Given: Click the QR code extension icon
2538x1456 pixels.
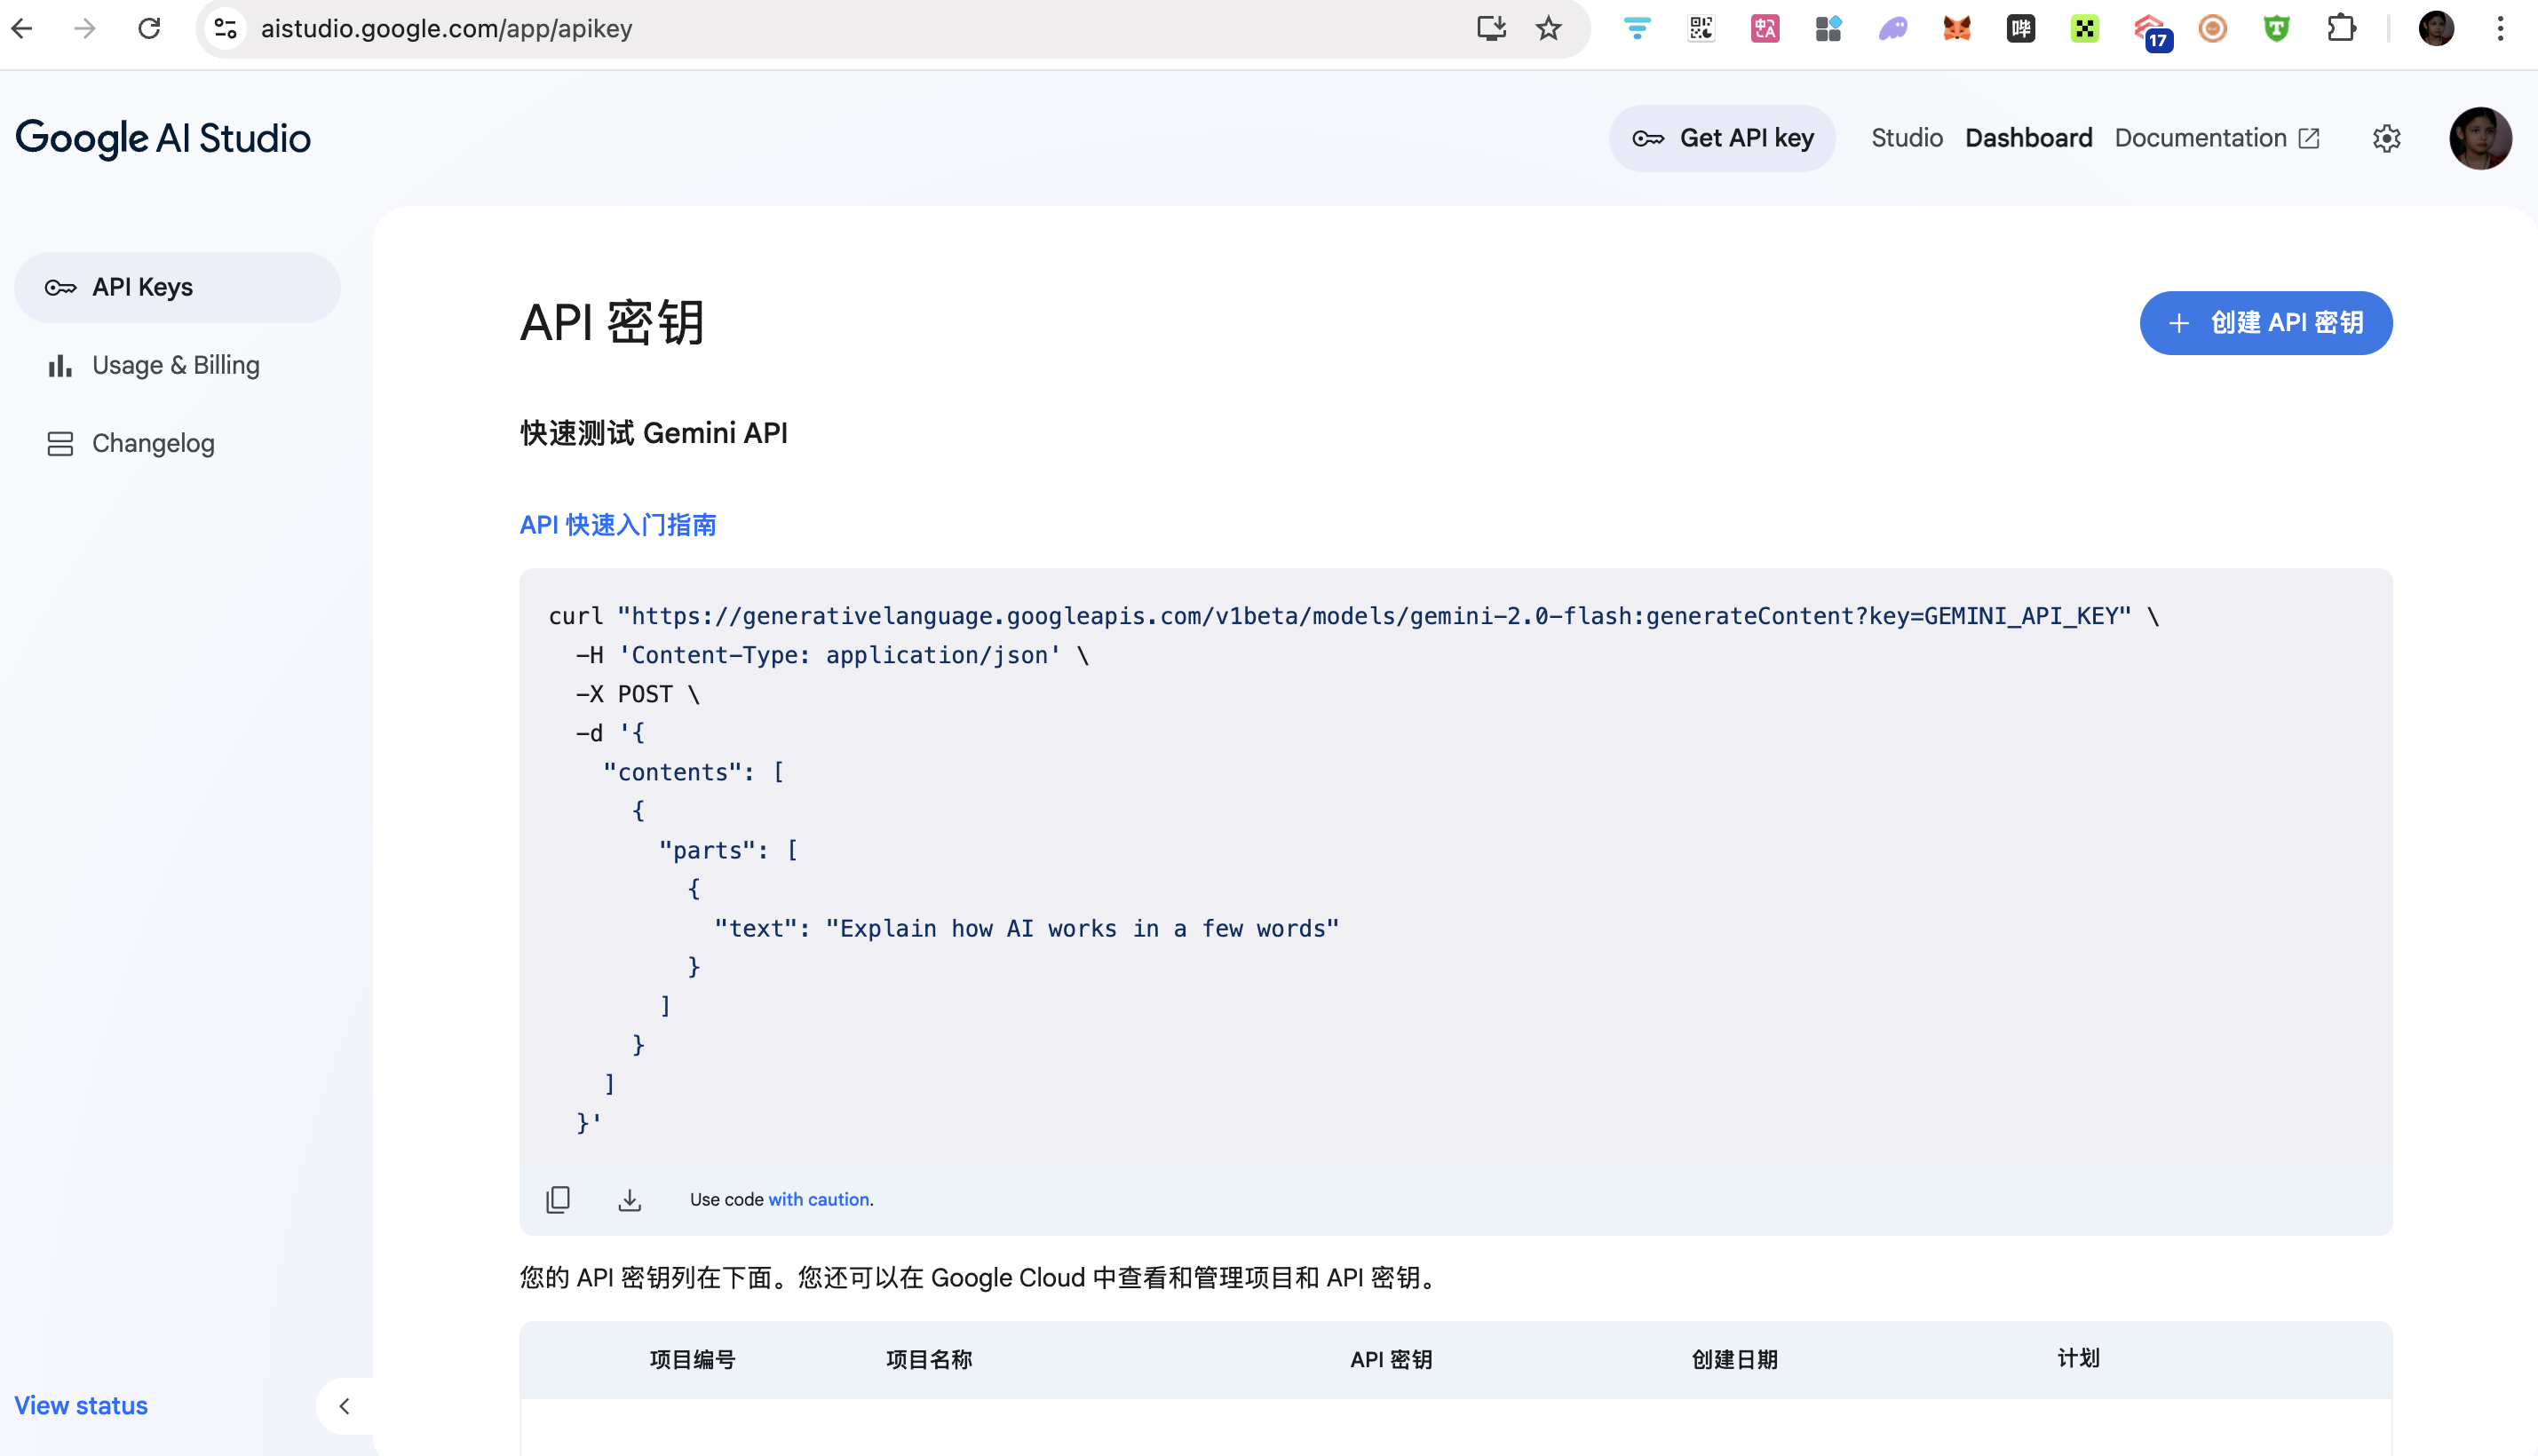Looking at the screenshot, I should pos(1700,28).
